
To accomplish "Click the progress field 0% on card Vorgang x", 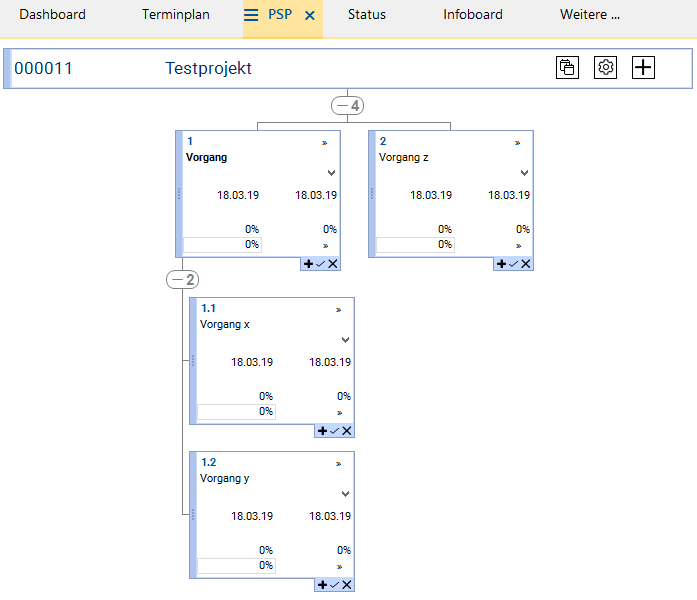I will pos(236,412).
